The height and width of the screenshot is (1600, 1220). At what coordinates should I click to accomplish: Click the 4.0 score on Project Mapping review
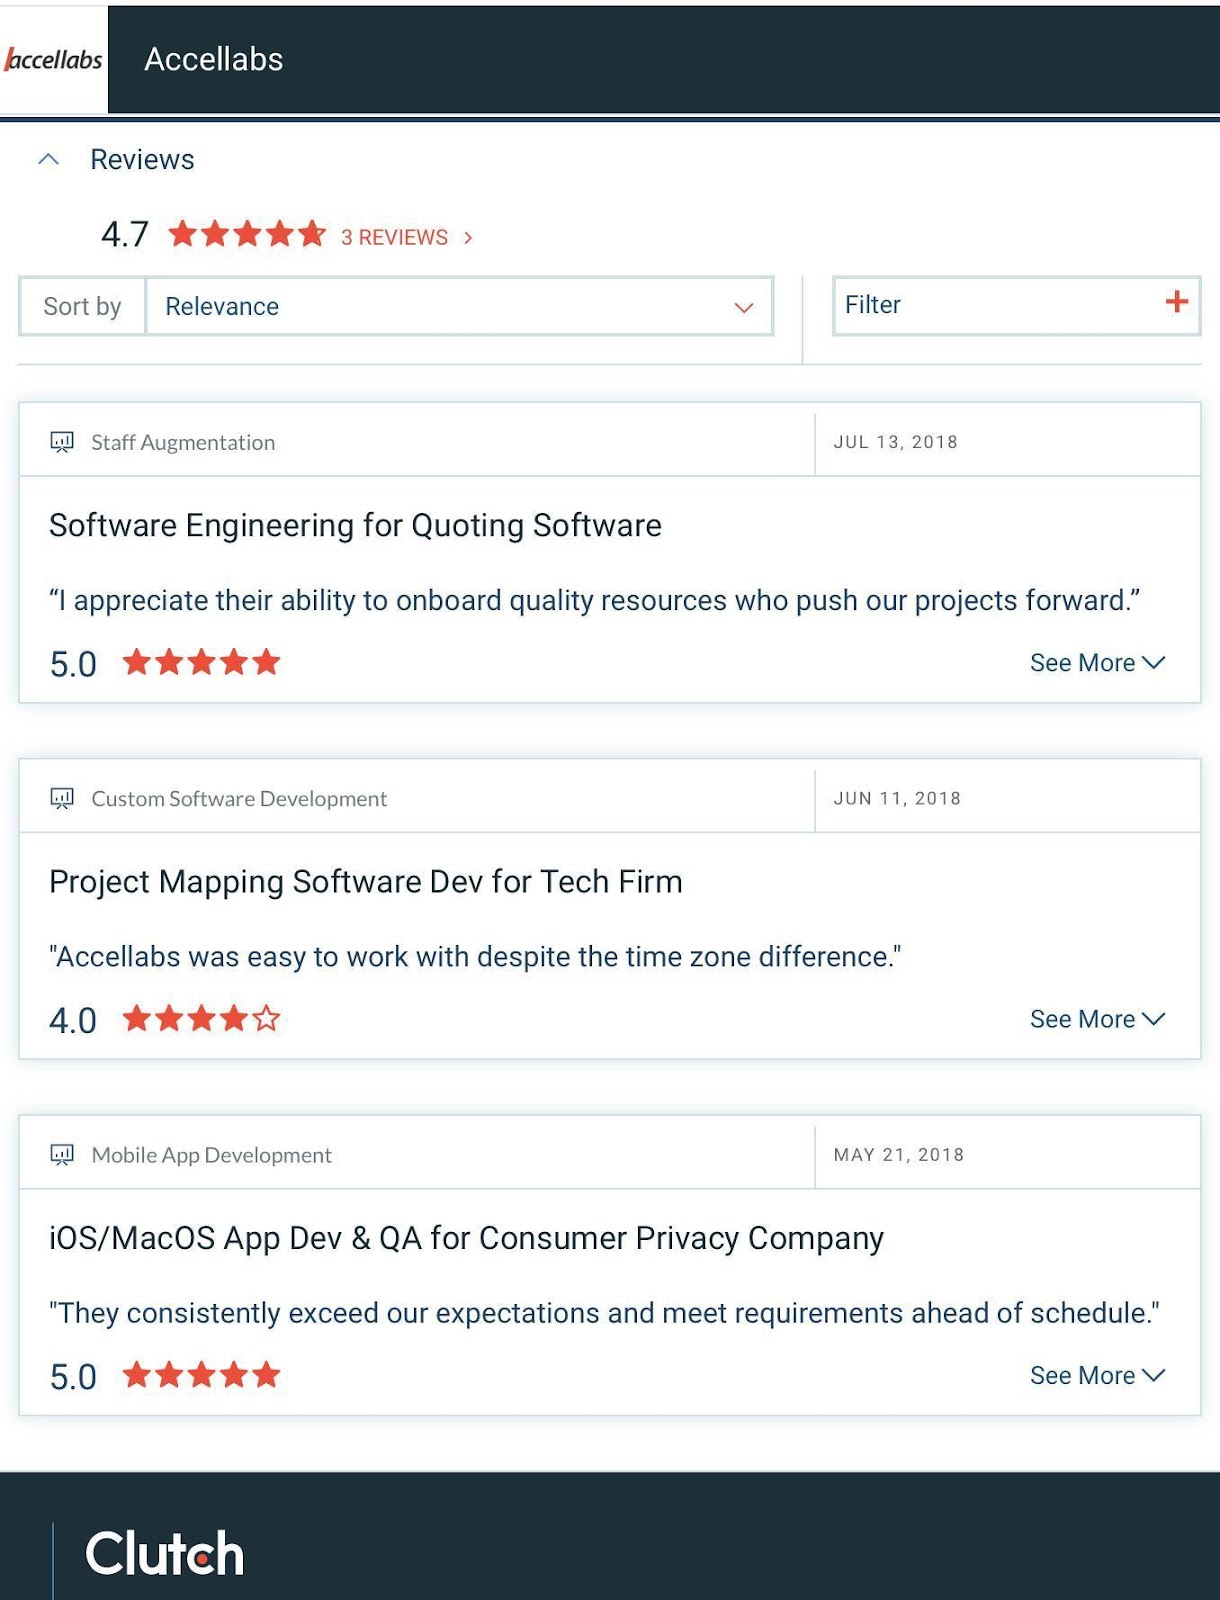[73, 1021]
